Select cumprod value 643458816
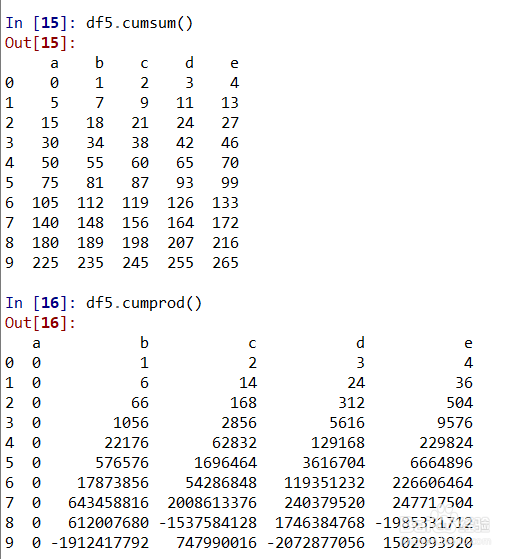521x559 pixels. click(108, 503)
